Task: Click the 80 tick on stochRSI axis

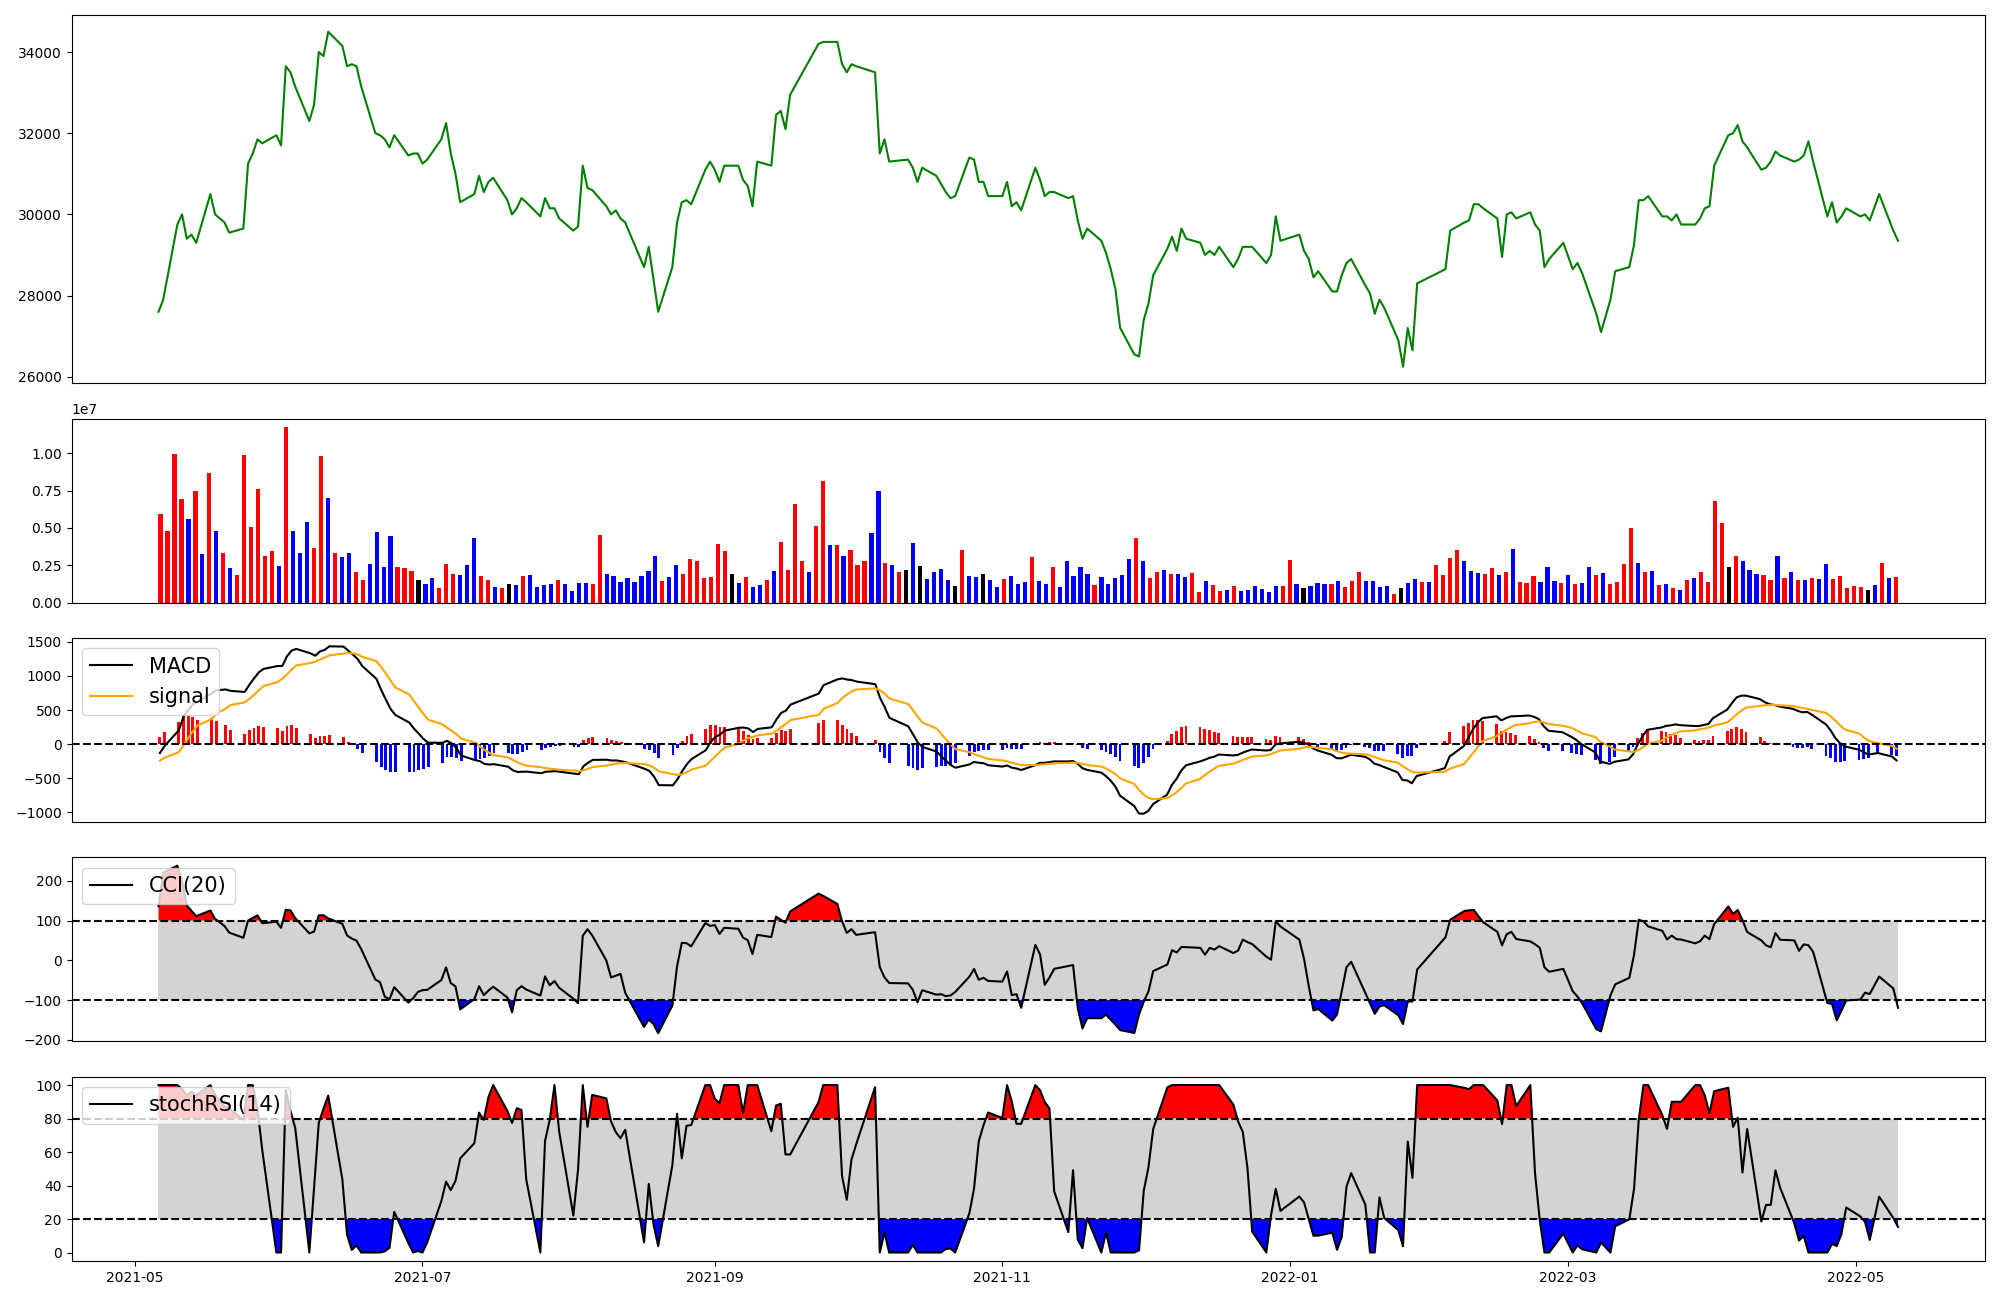Action: tap(53, 1119)
